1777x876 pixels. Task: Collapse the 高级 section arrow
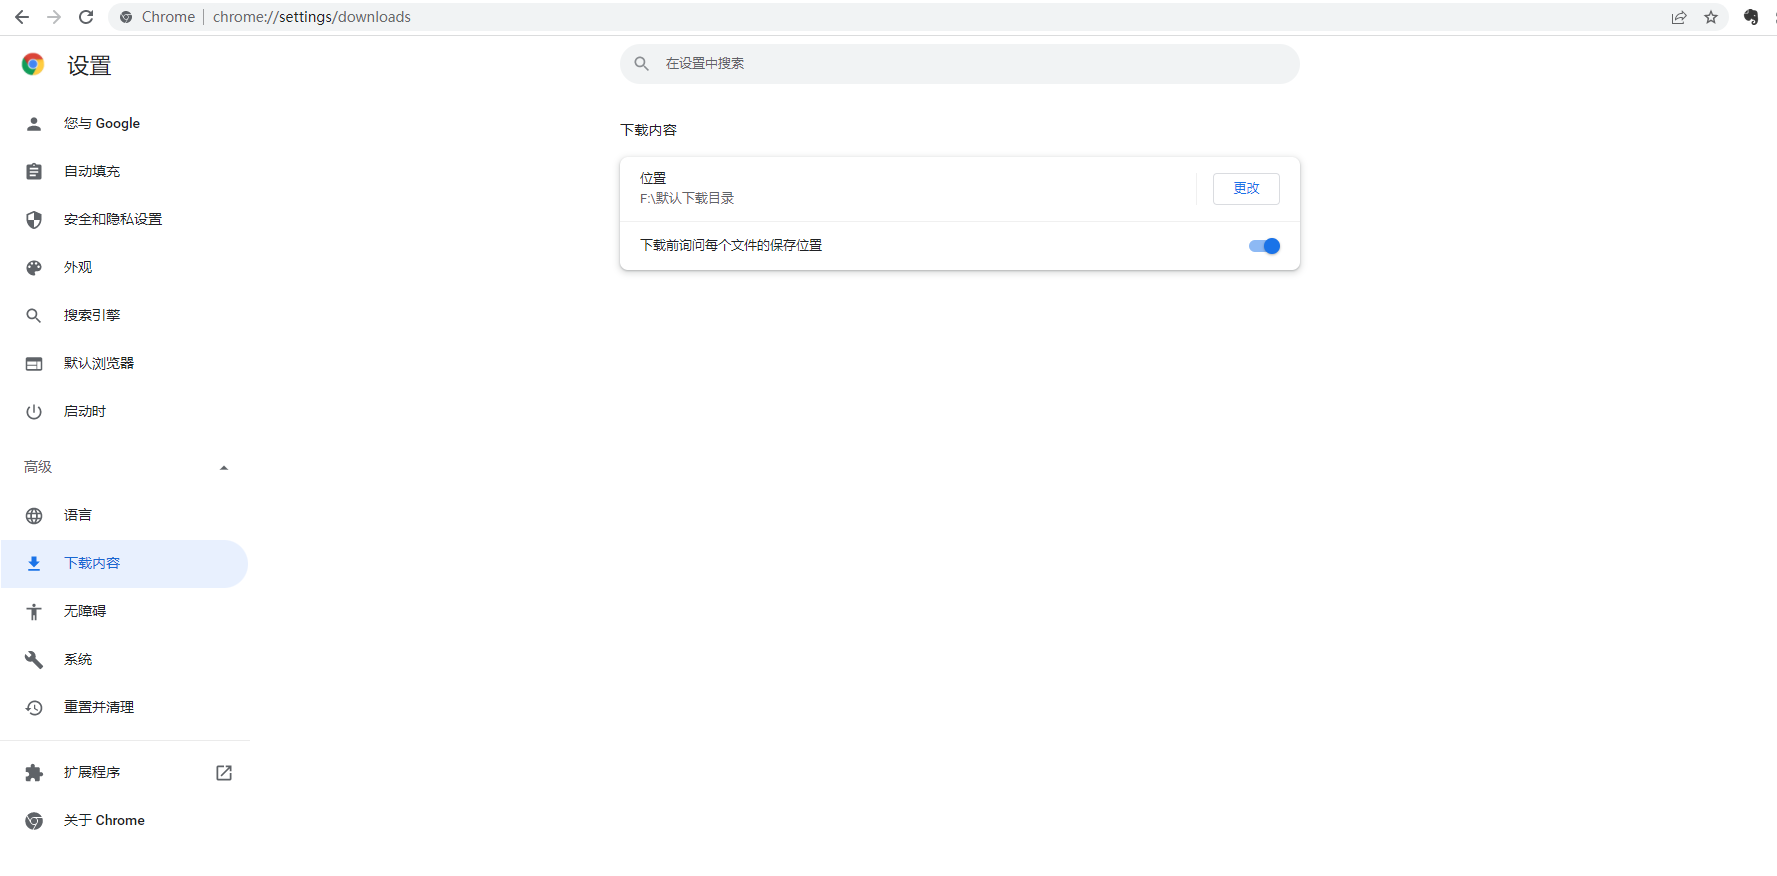click(224, 468)
